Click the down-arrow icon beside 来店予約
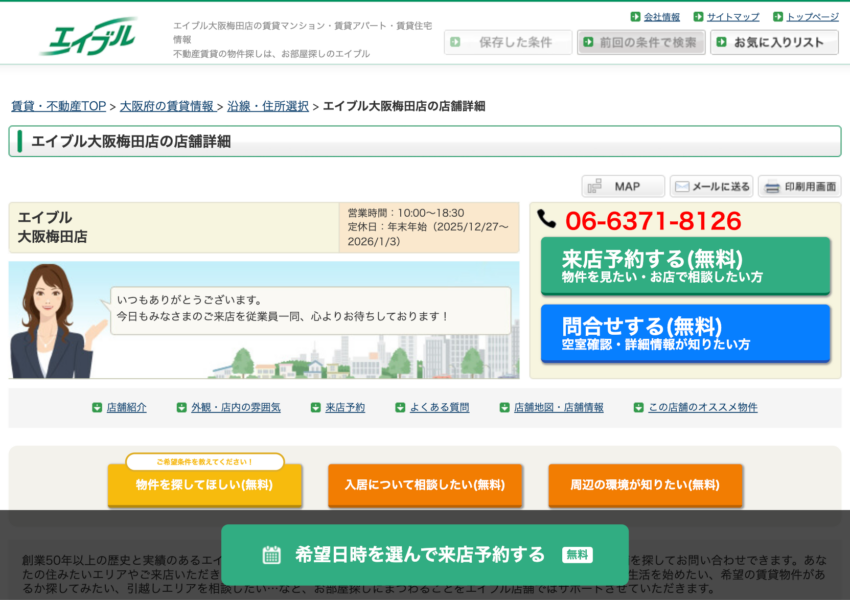Image resolution: width=850 pixels, height=600 pixels. click(315, 408)
